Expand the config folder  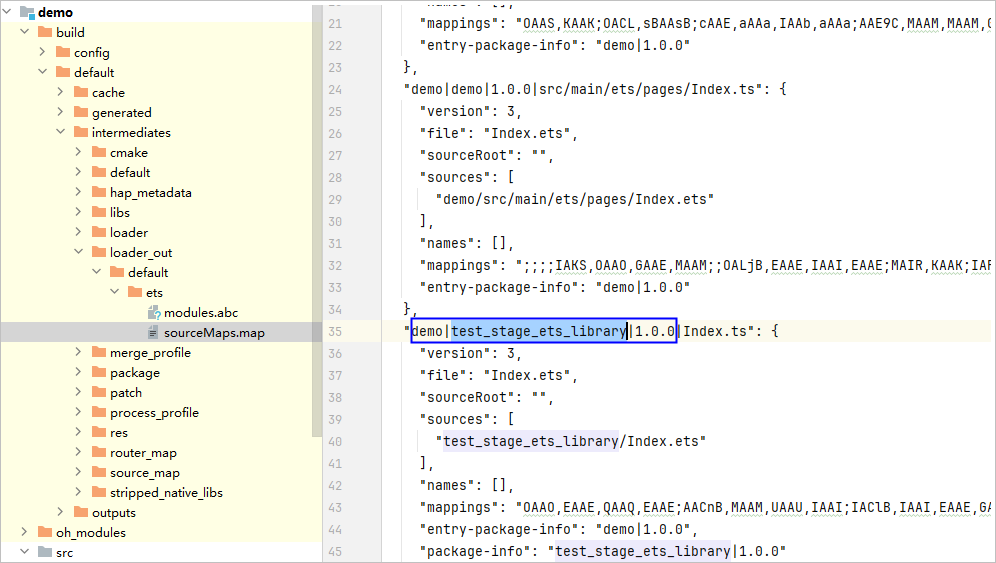42,53
